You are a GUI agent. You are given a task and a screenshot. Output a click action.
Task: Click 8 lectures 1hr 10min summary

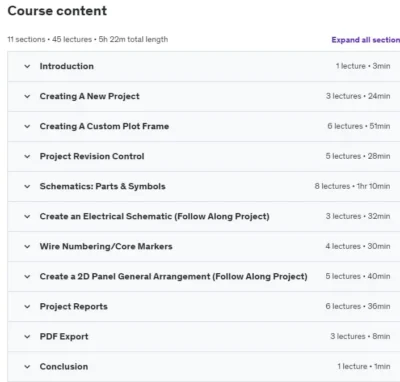[352, 186]
